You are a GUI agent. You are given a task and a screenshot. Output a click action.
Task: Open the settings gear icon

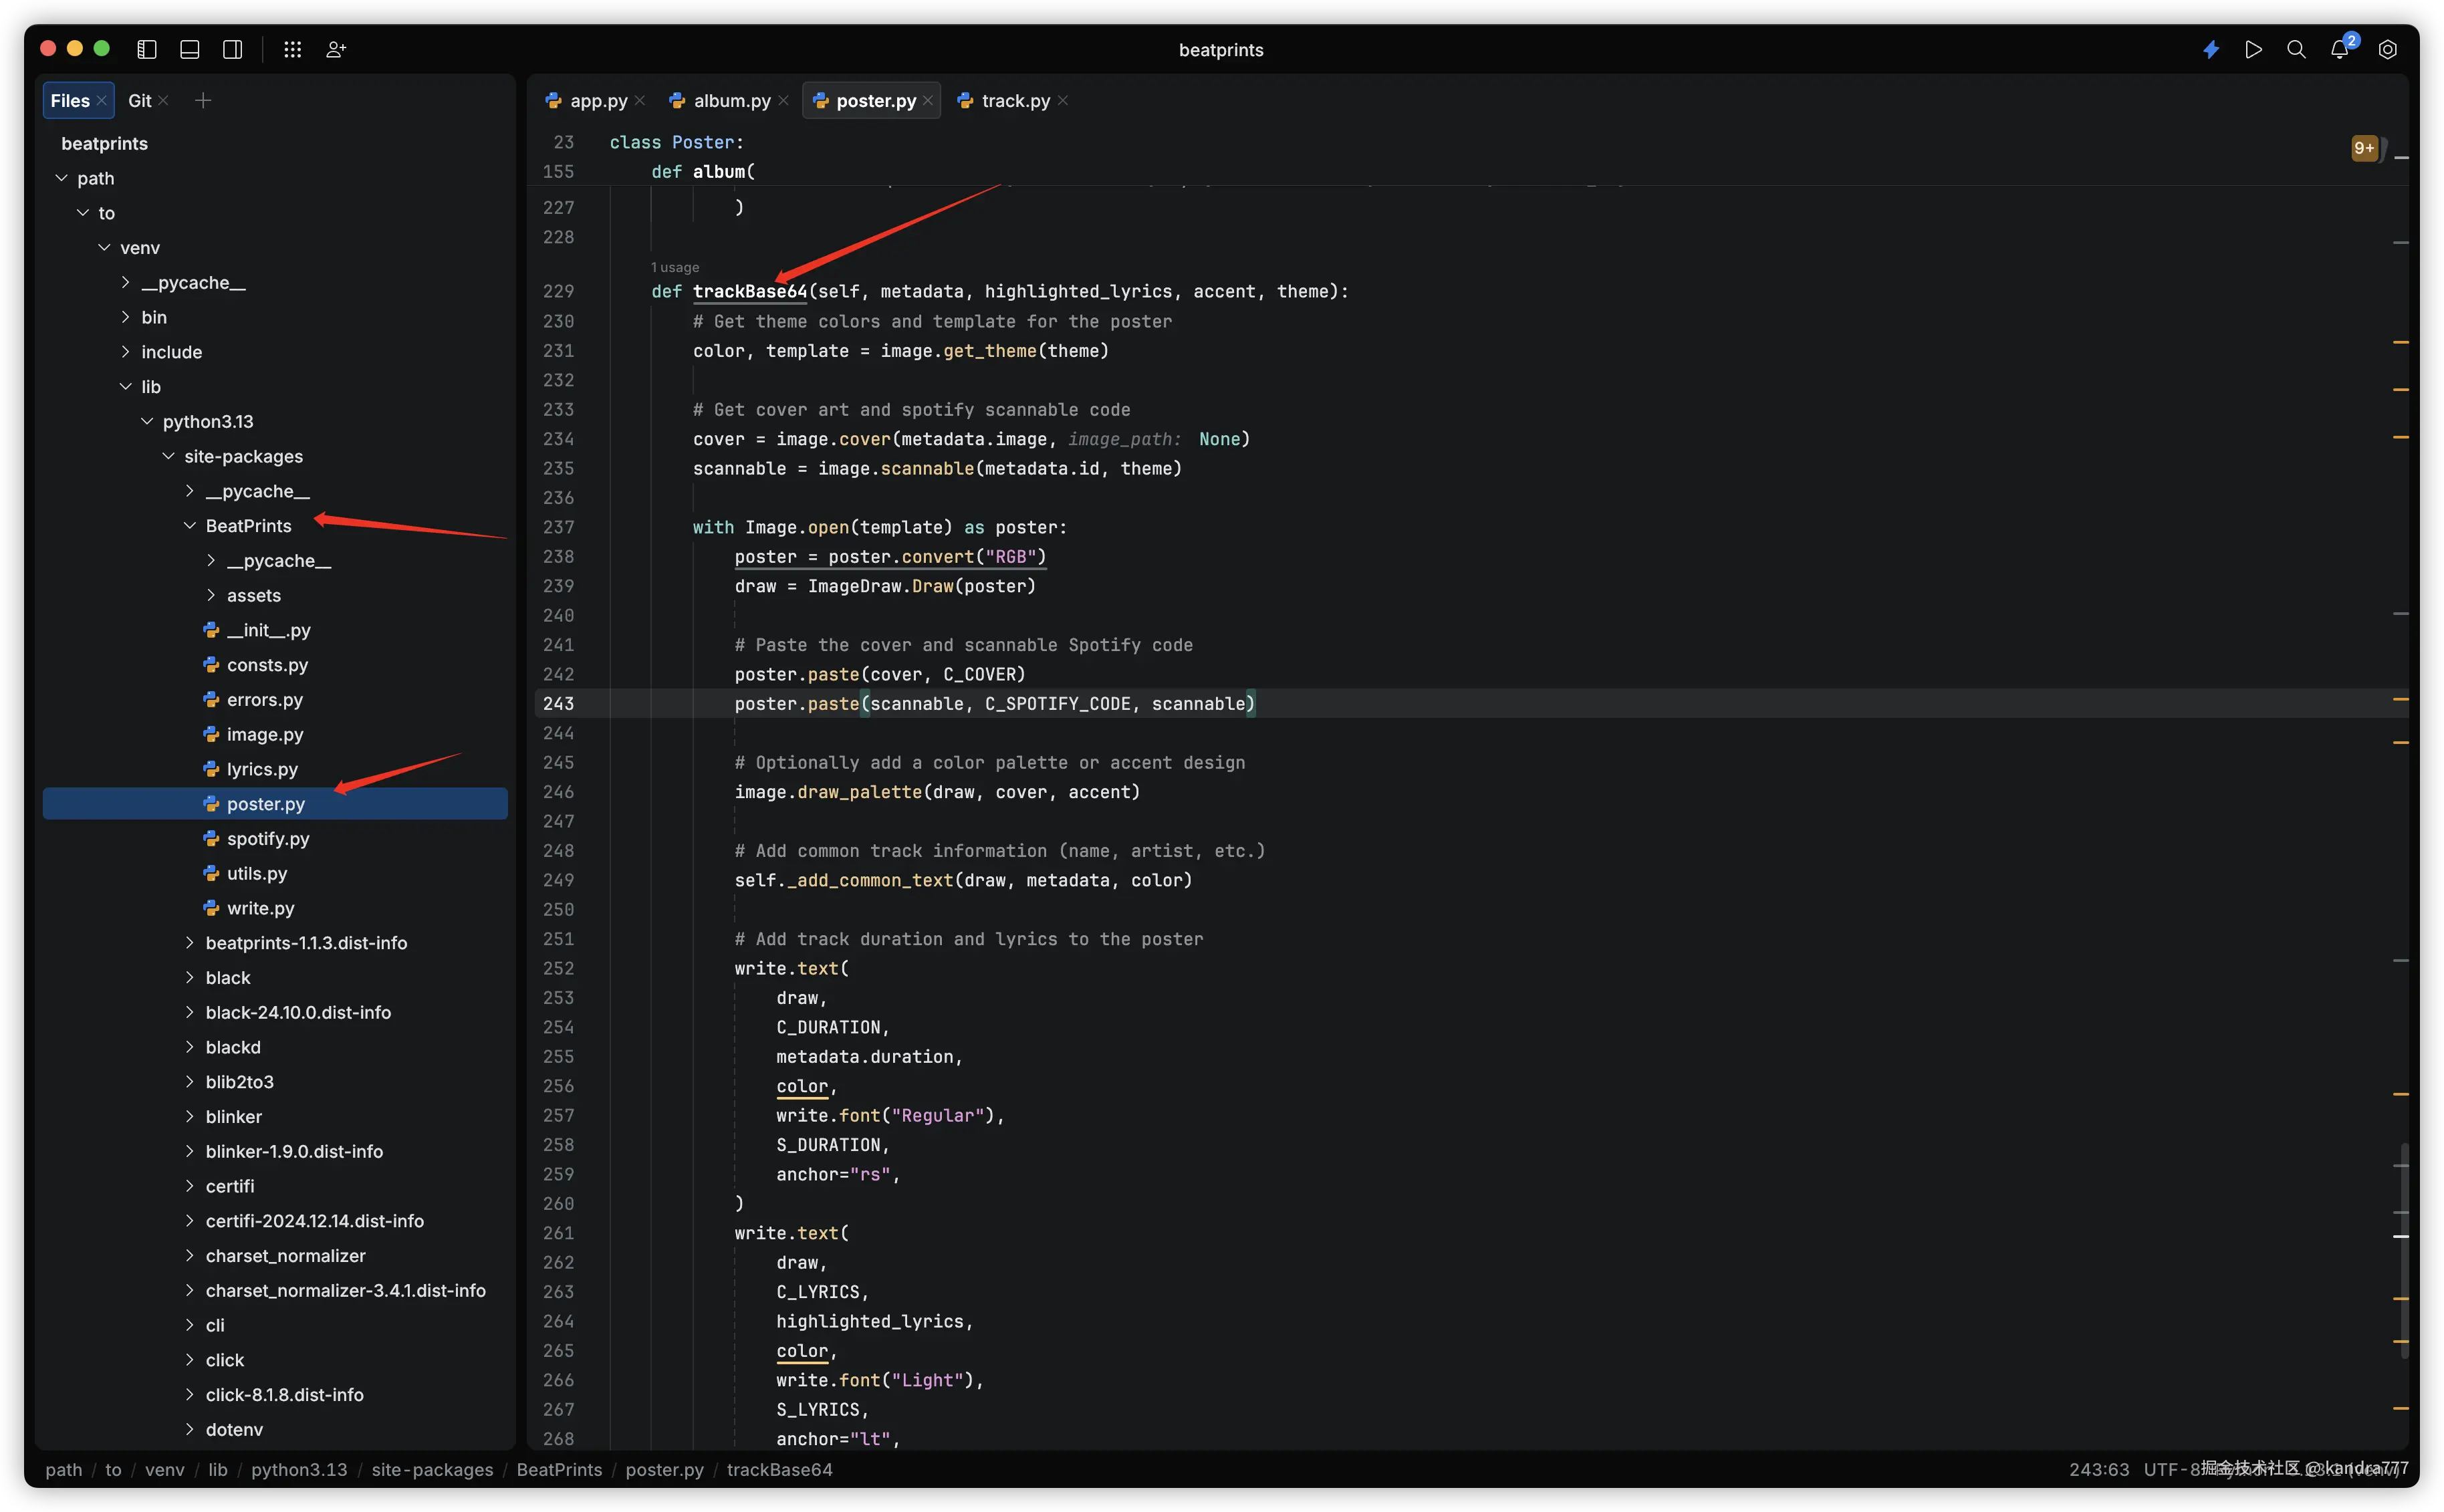(x=2387, y=49)
